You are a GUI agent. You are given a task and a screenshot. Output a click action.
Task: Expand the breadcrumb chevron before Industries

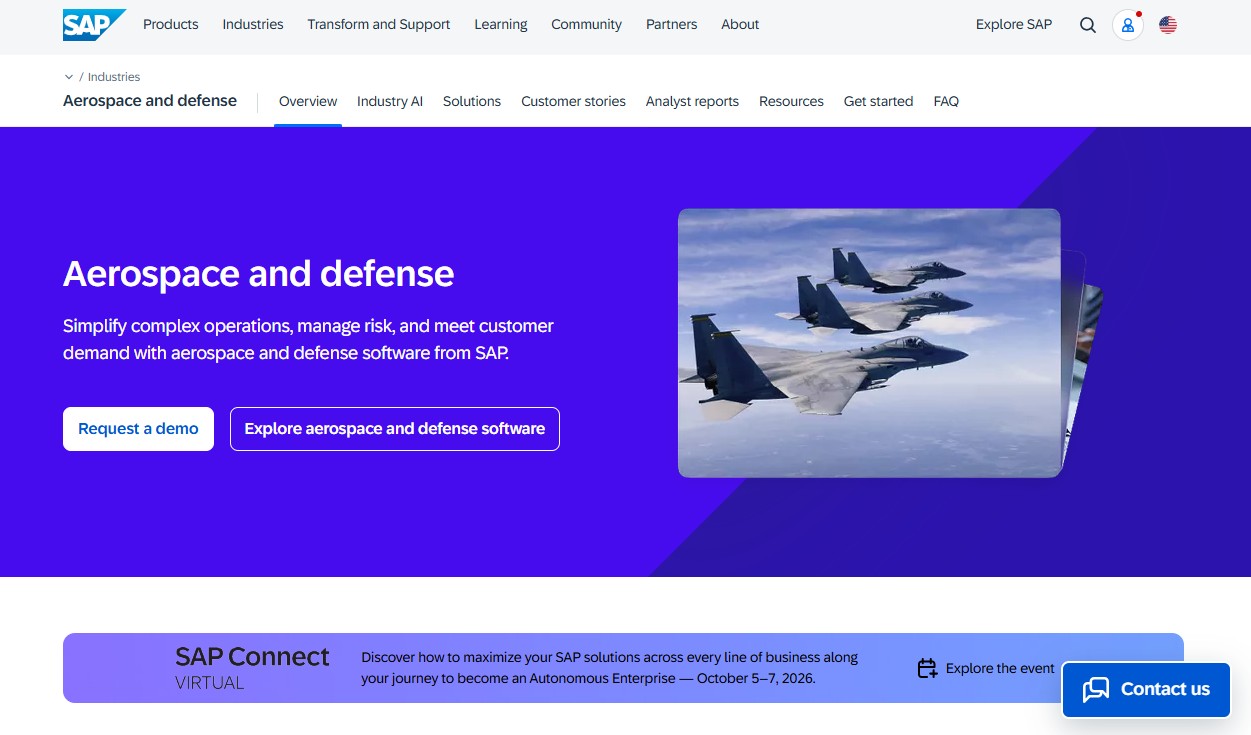pyautogui.click(x=69, y=77)
